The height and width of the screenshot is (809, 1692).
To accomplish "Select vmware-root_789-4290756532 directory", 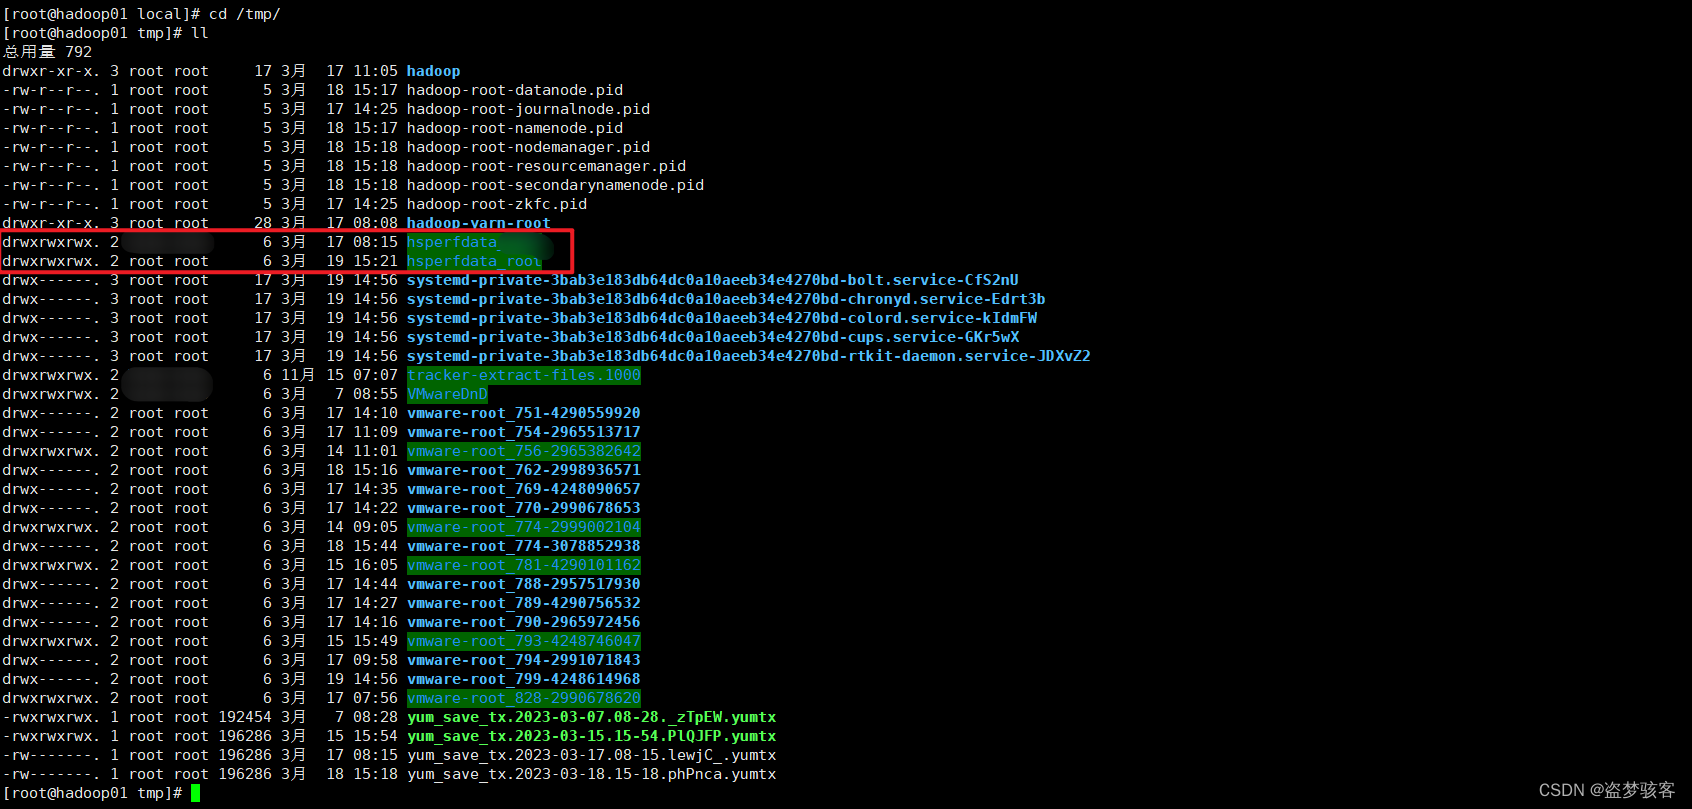I will click(x=524, y=603).
